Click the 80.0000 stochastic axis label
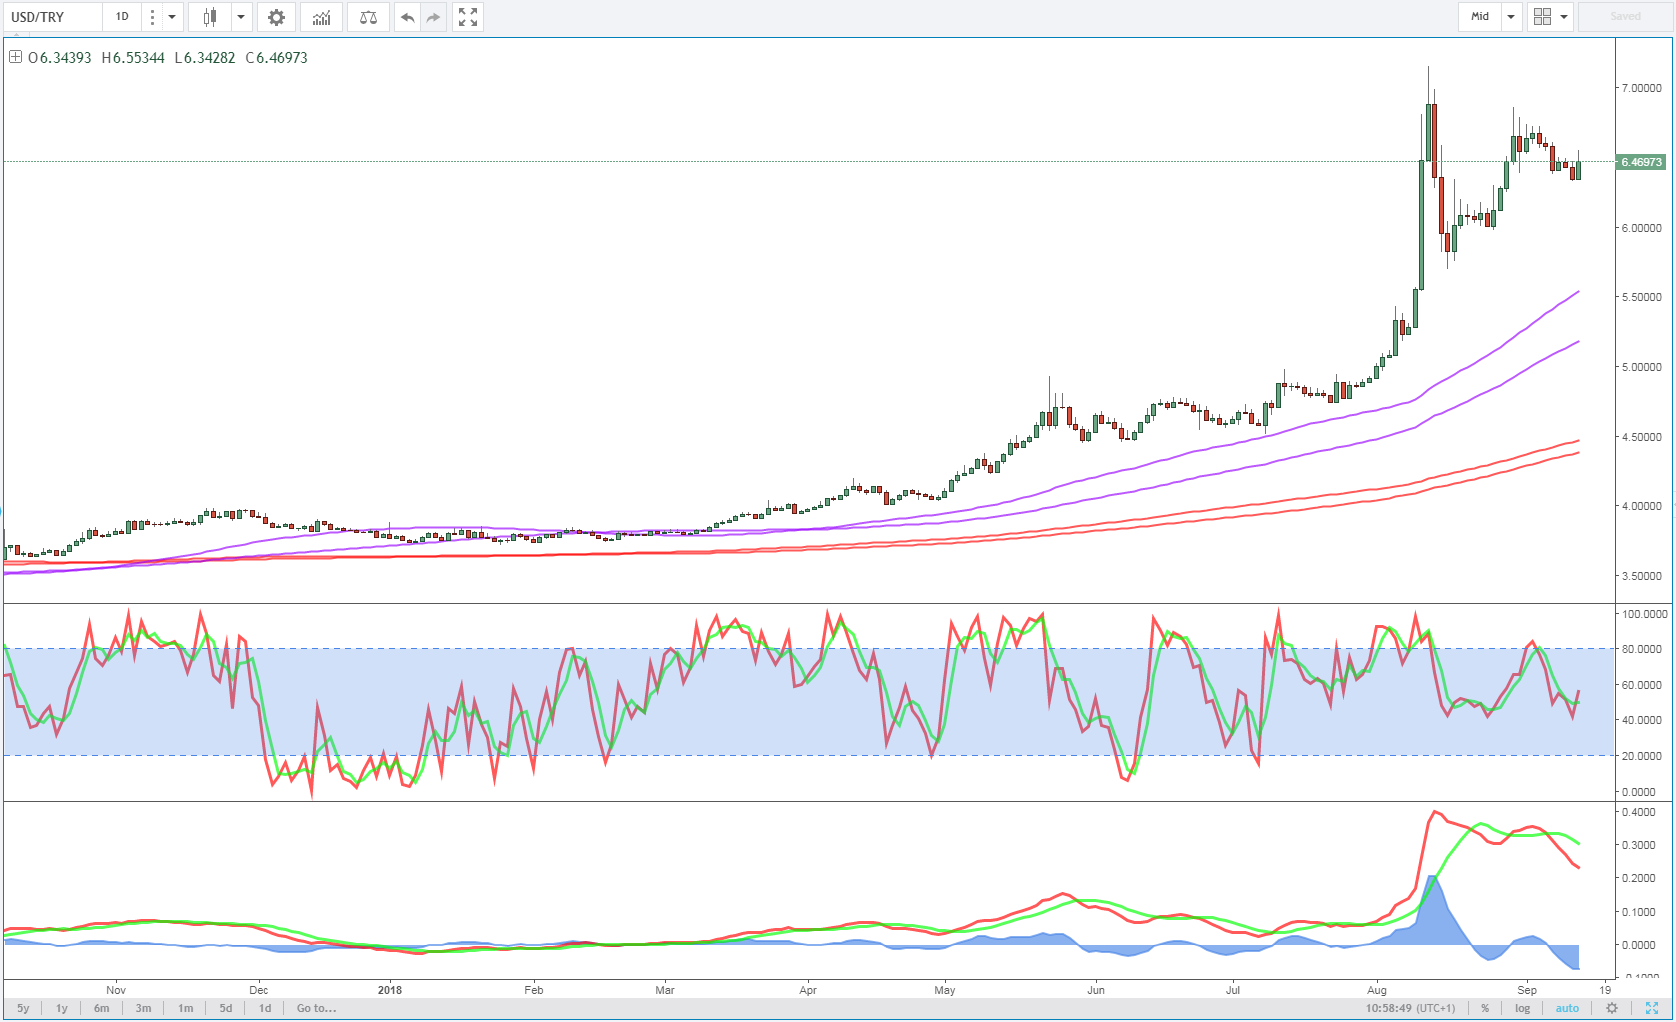Viewport: 1676px width, 1022px height. click(x=1643, y=649)
